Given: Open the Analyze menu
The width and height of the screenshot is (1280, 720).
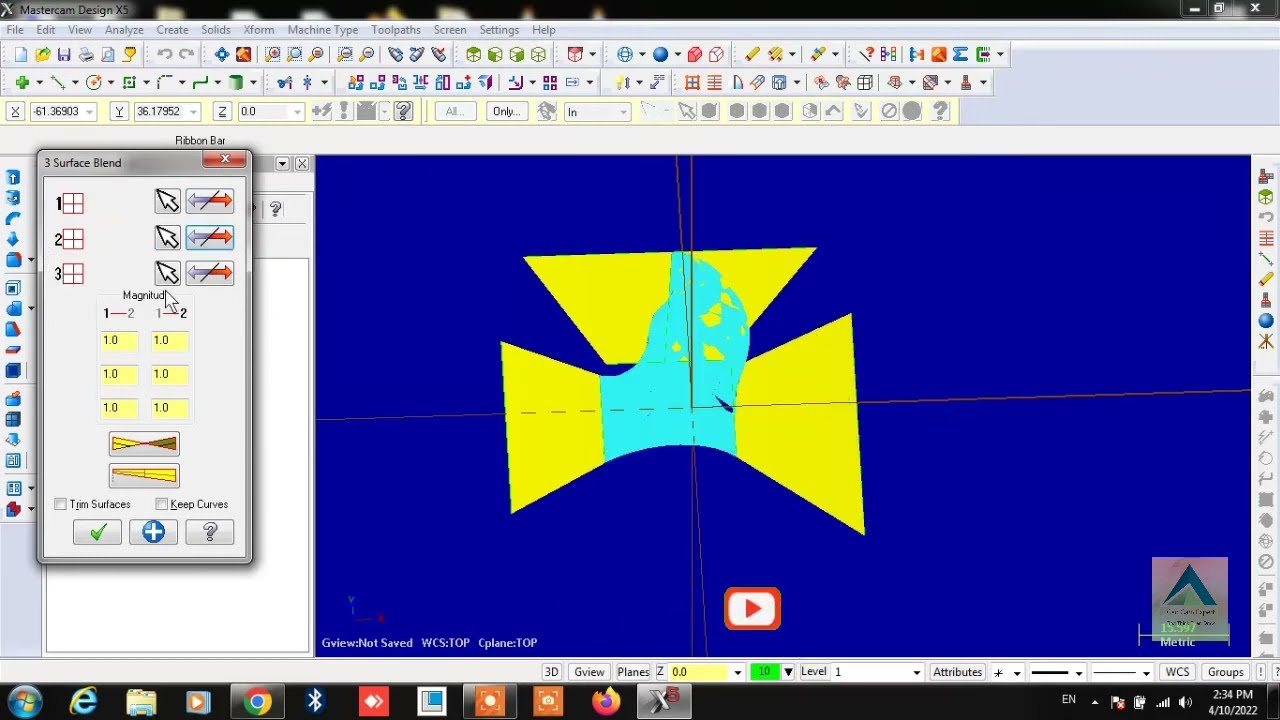Looking at the screenshot, I should (x=124, y=30).
